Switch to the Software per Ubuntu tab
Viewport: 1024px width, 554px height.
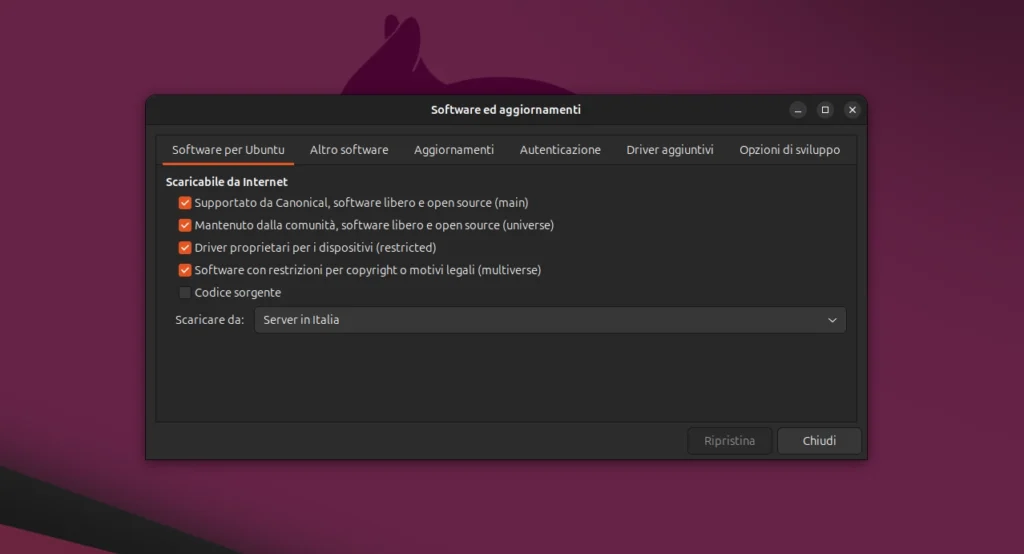pyautogui.click(x=228, y=150)
